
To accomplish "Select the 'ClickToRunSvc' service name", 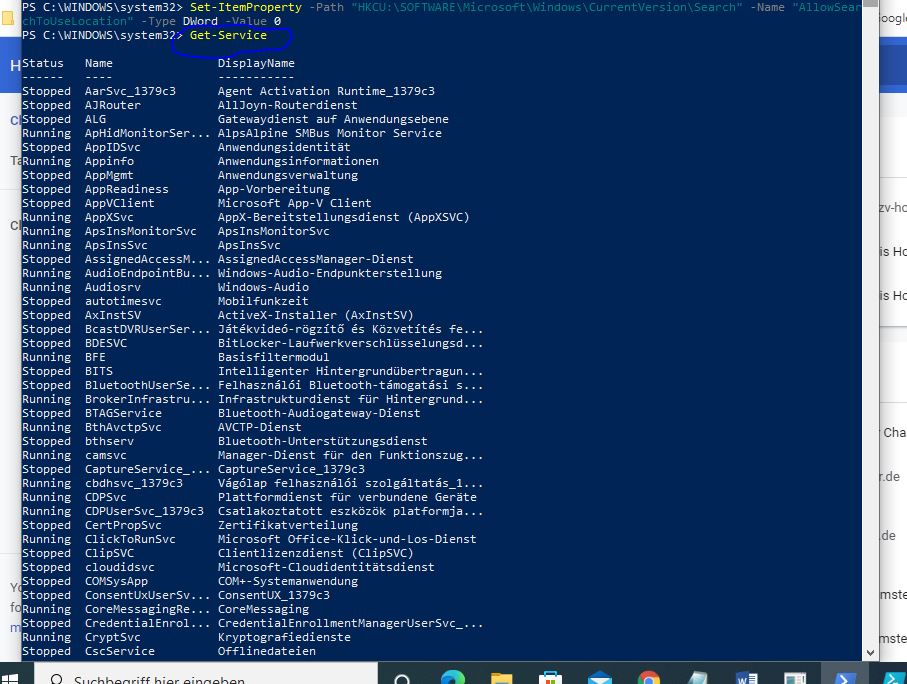I will pyautogui.click(x=130, y=539).
